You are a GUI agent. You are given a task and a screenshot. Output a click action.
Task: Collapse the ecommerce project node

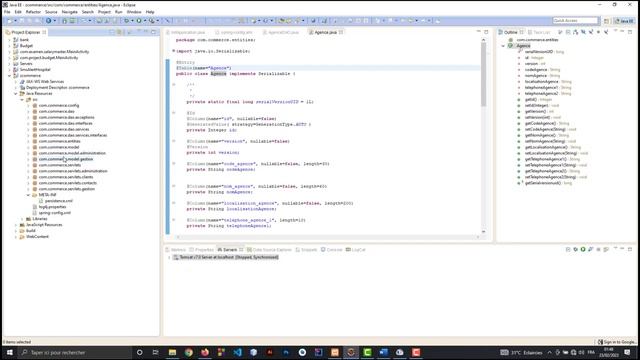[x=10, y=76]
